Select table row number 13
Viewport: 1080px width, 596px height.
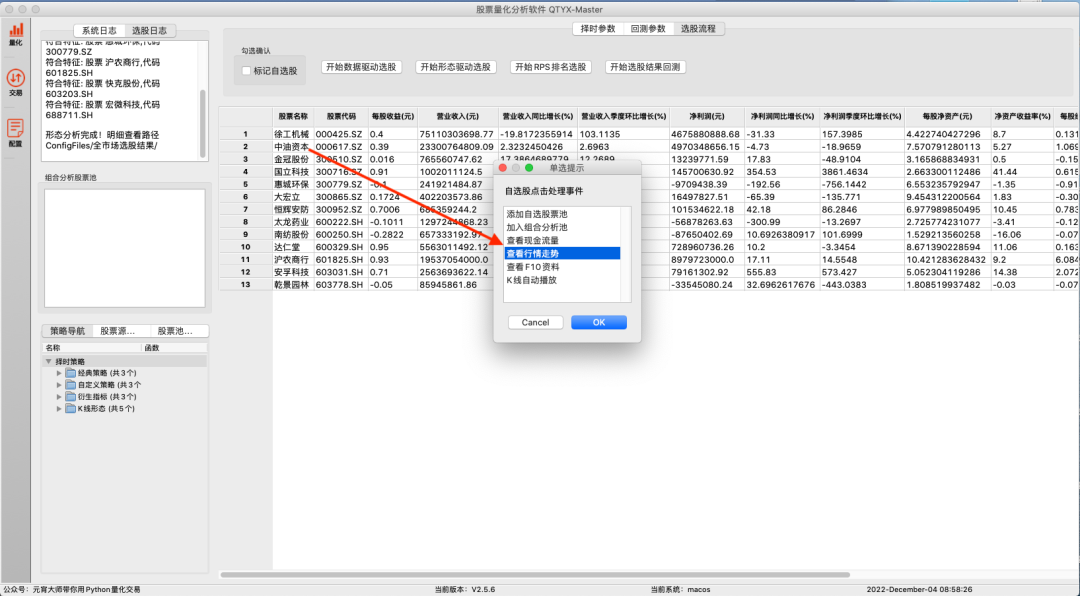pos(245,285)
